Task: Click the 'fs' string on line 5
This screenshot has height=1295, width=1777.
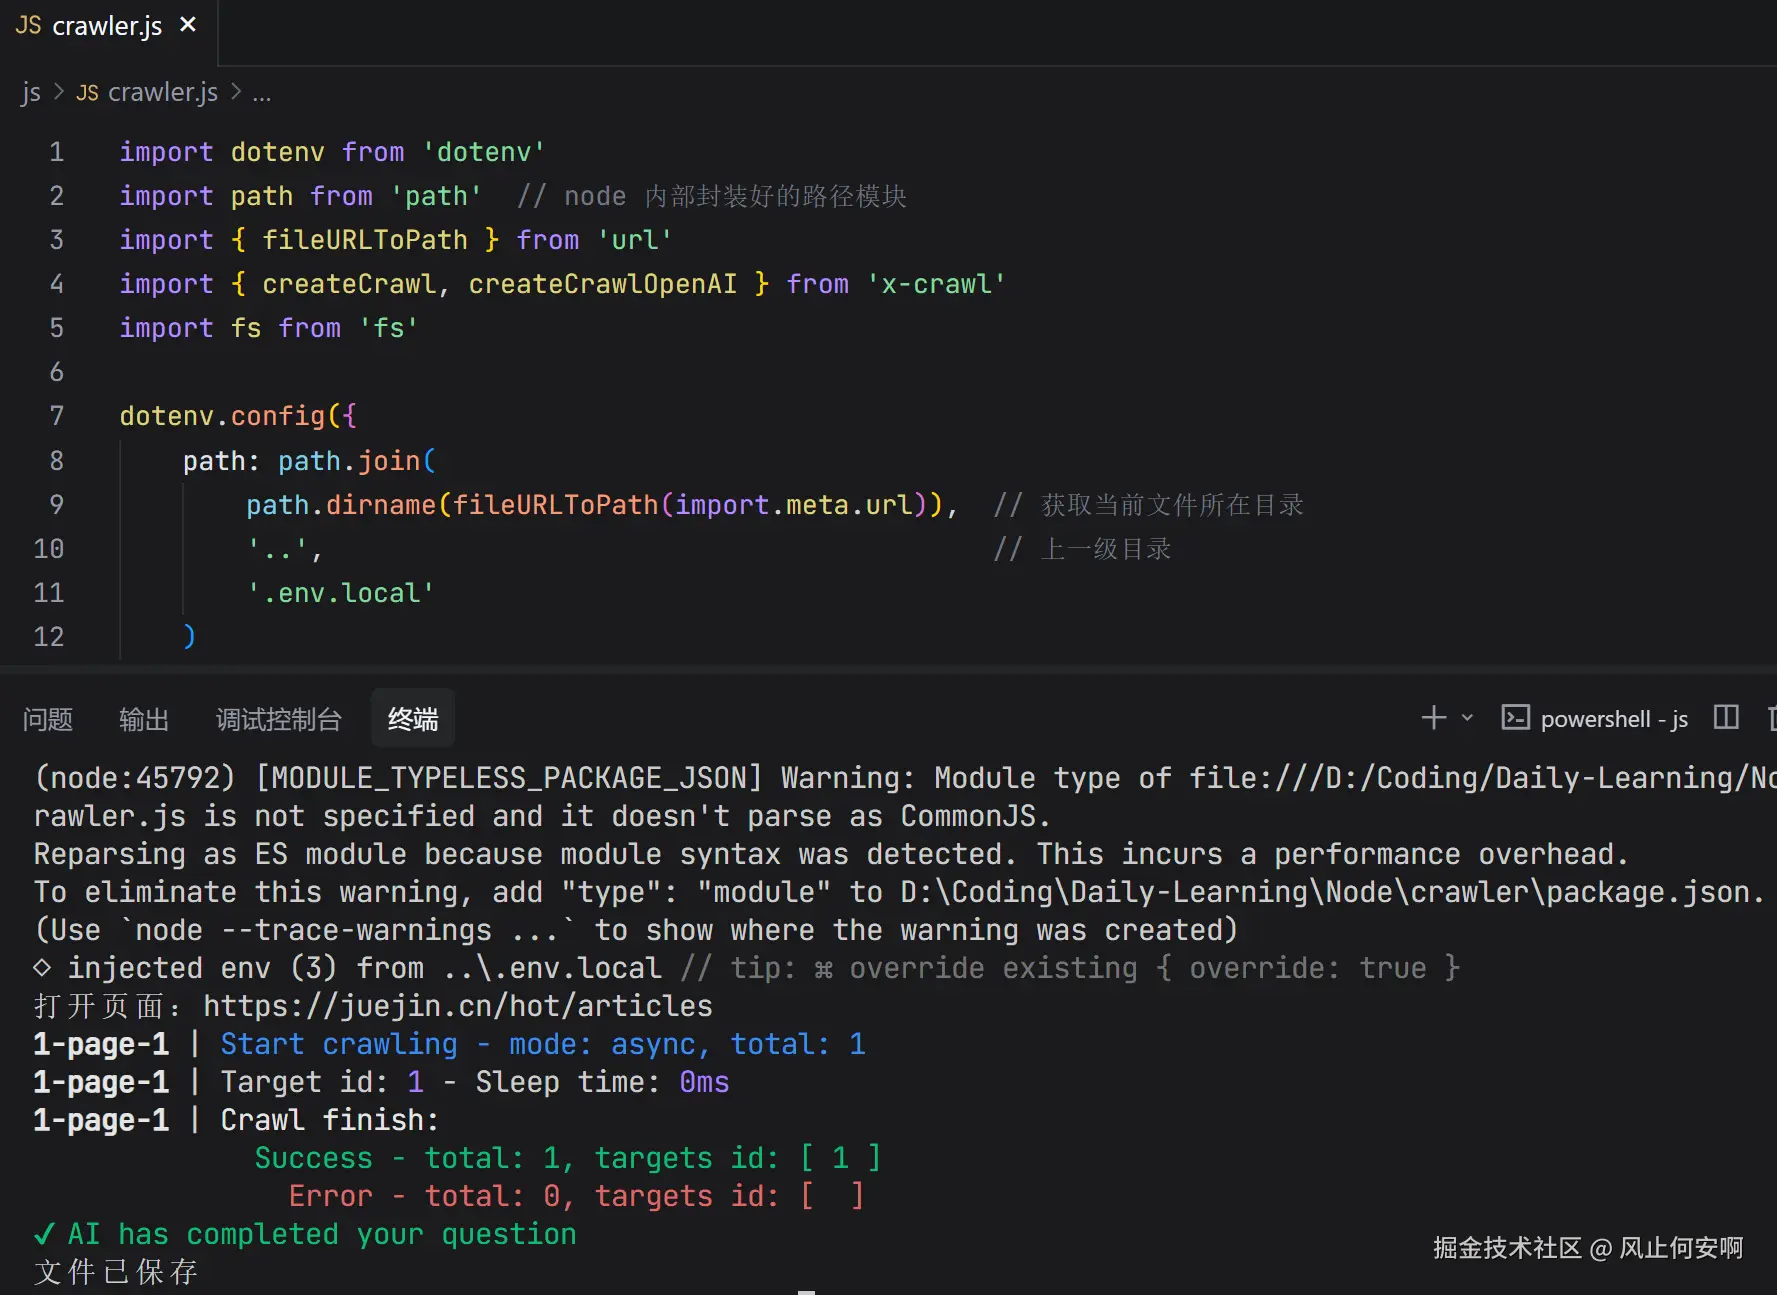Action: 389,328
